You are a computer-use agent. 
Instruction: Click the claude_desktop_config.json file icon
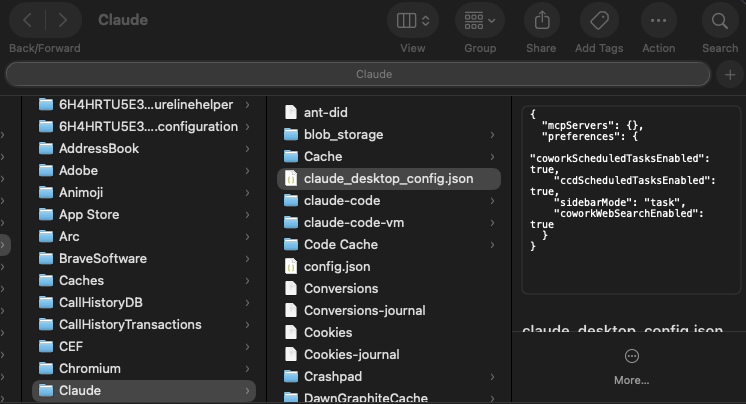pos(291,178)
